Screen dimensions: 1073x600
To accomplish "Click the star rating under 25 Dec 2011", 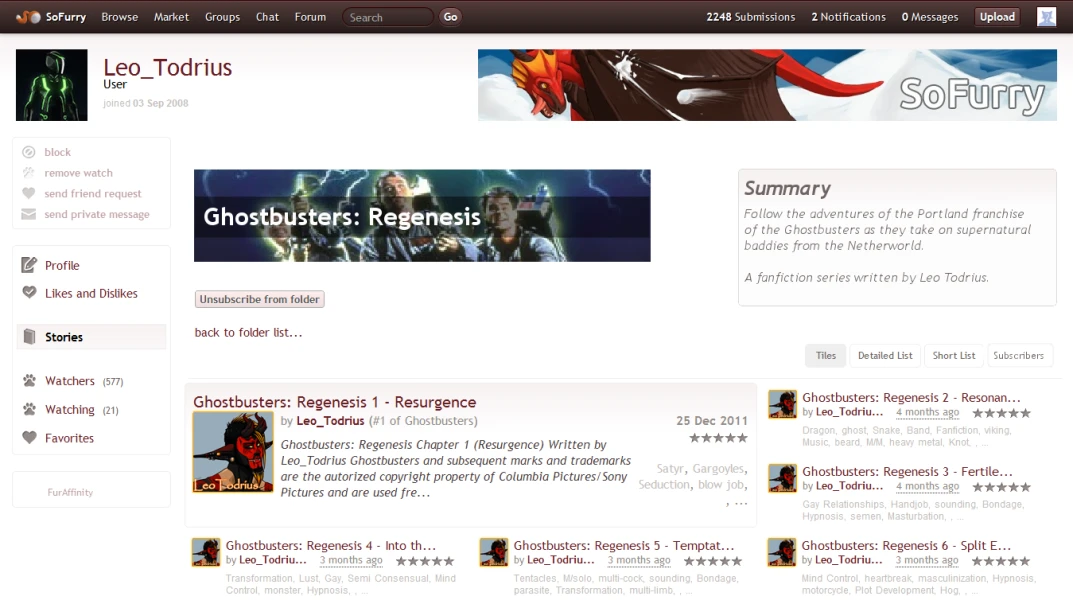I will [x=718, y=438].
